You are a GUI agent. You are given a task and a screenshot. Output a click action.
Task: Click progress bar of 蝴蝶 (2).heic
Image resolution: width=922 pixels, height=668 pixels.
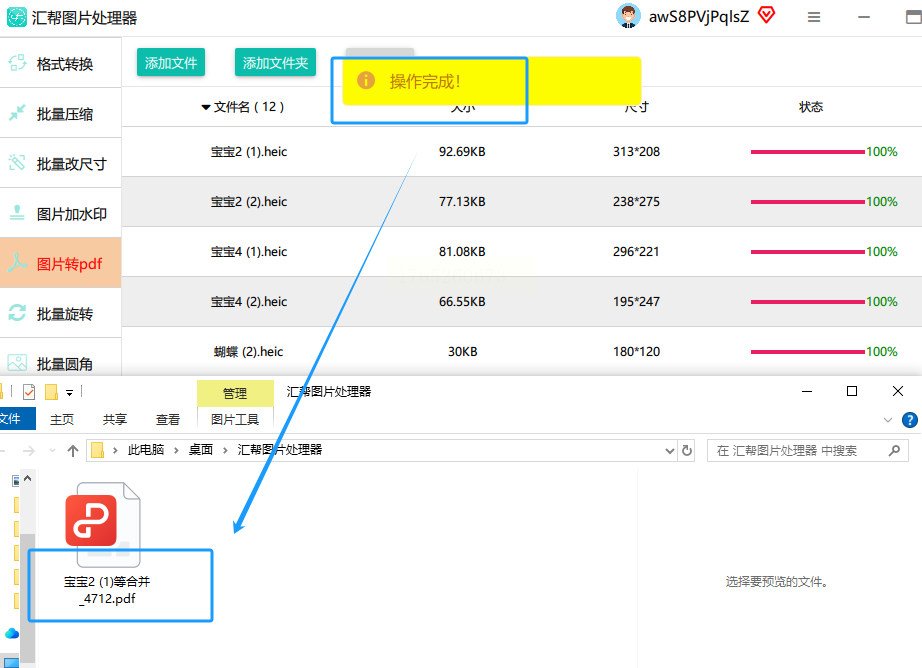808,352
